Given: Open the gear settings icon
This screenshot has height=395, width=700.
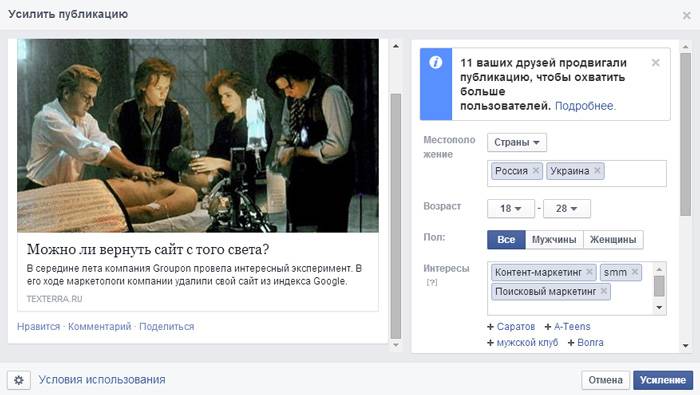Looking at the screenshot, I should click(x=19, y=380).
